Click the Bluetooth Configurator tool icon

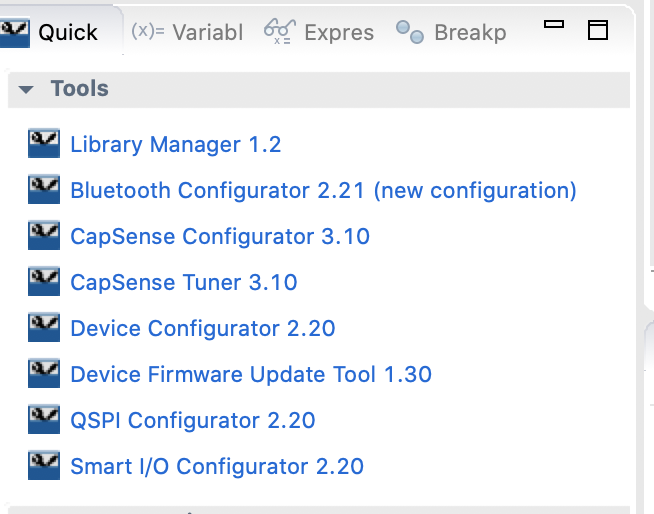click(45, 190)
